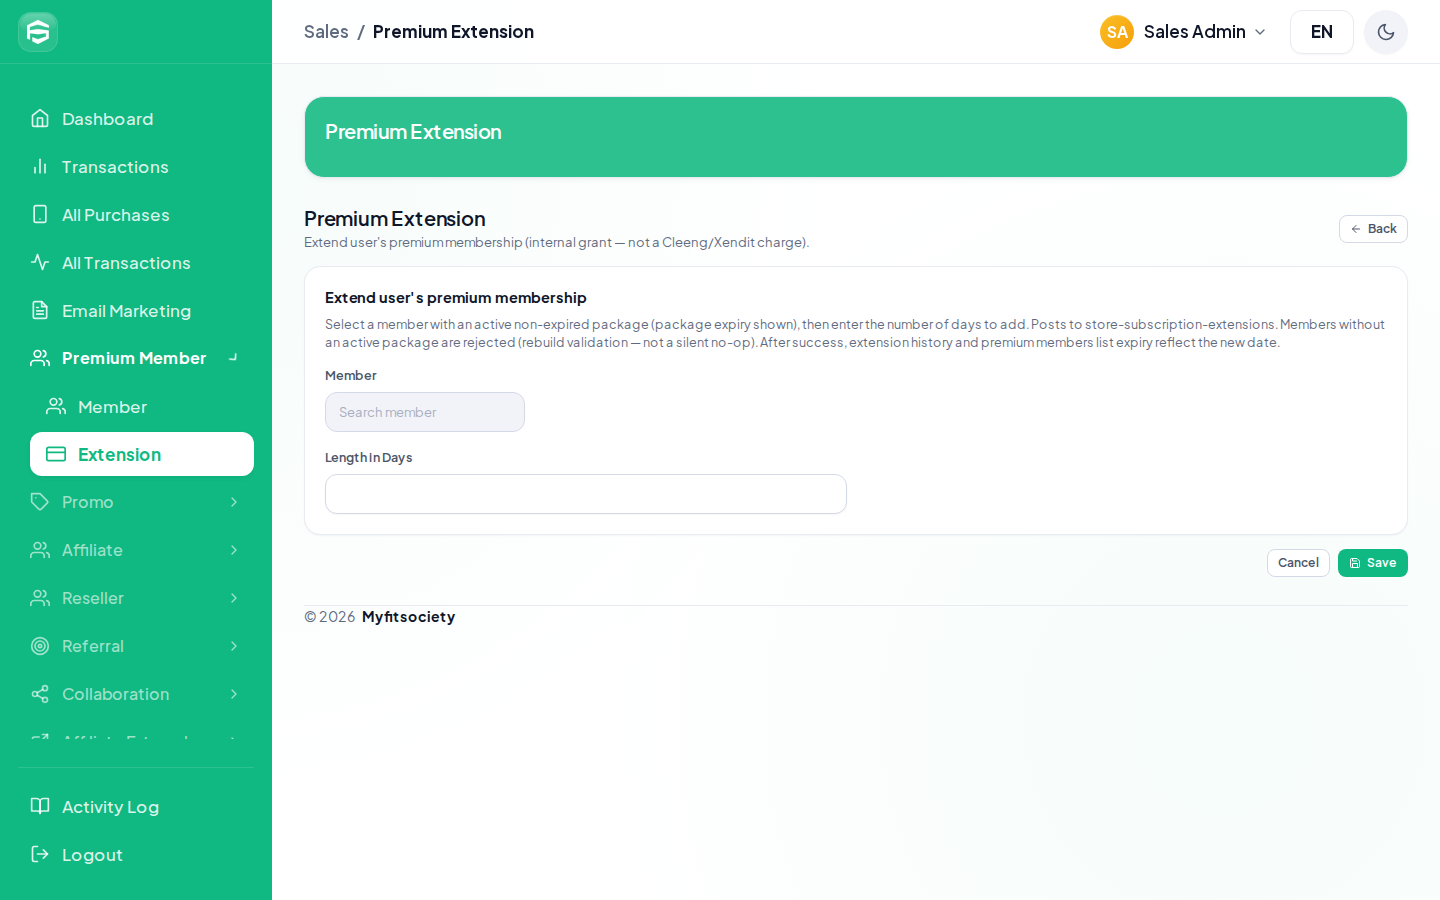Image resolution: width=1440 pixels, height=900 pixels.
Task: Focus the Length In Days input field
Action: coord(586,494)
